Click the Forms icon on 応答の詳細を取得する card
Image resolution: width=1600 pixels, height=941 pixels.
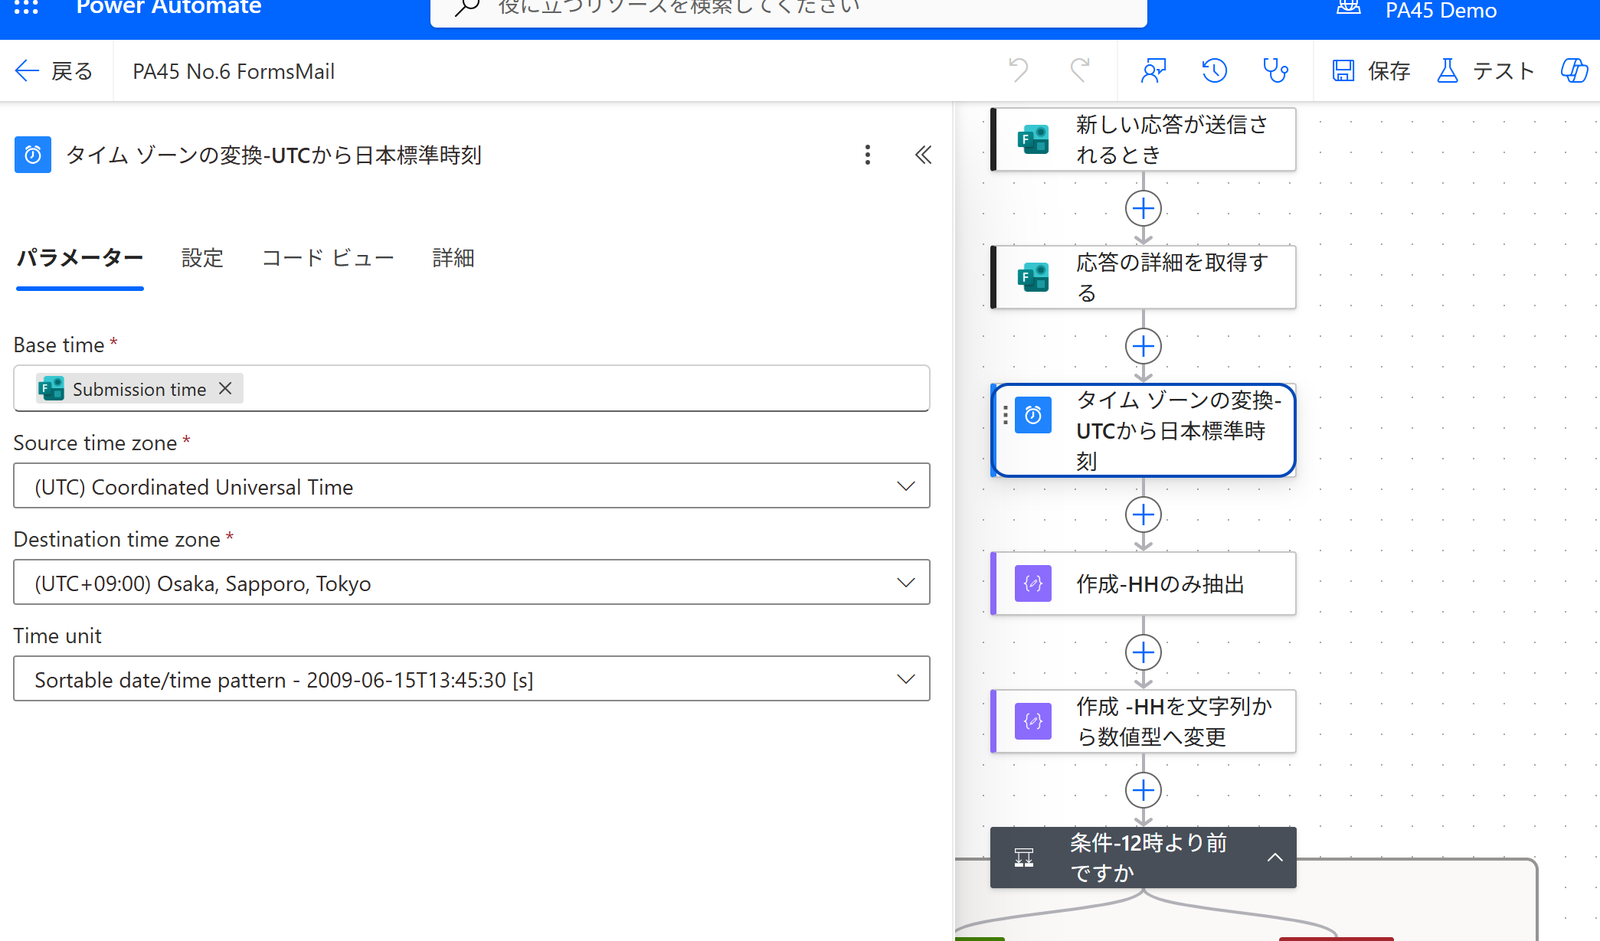1033,277
